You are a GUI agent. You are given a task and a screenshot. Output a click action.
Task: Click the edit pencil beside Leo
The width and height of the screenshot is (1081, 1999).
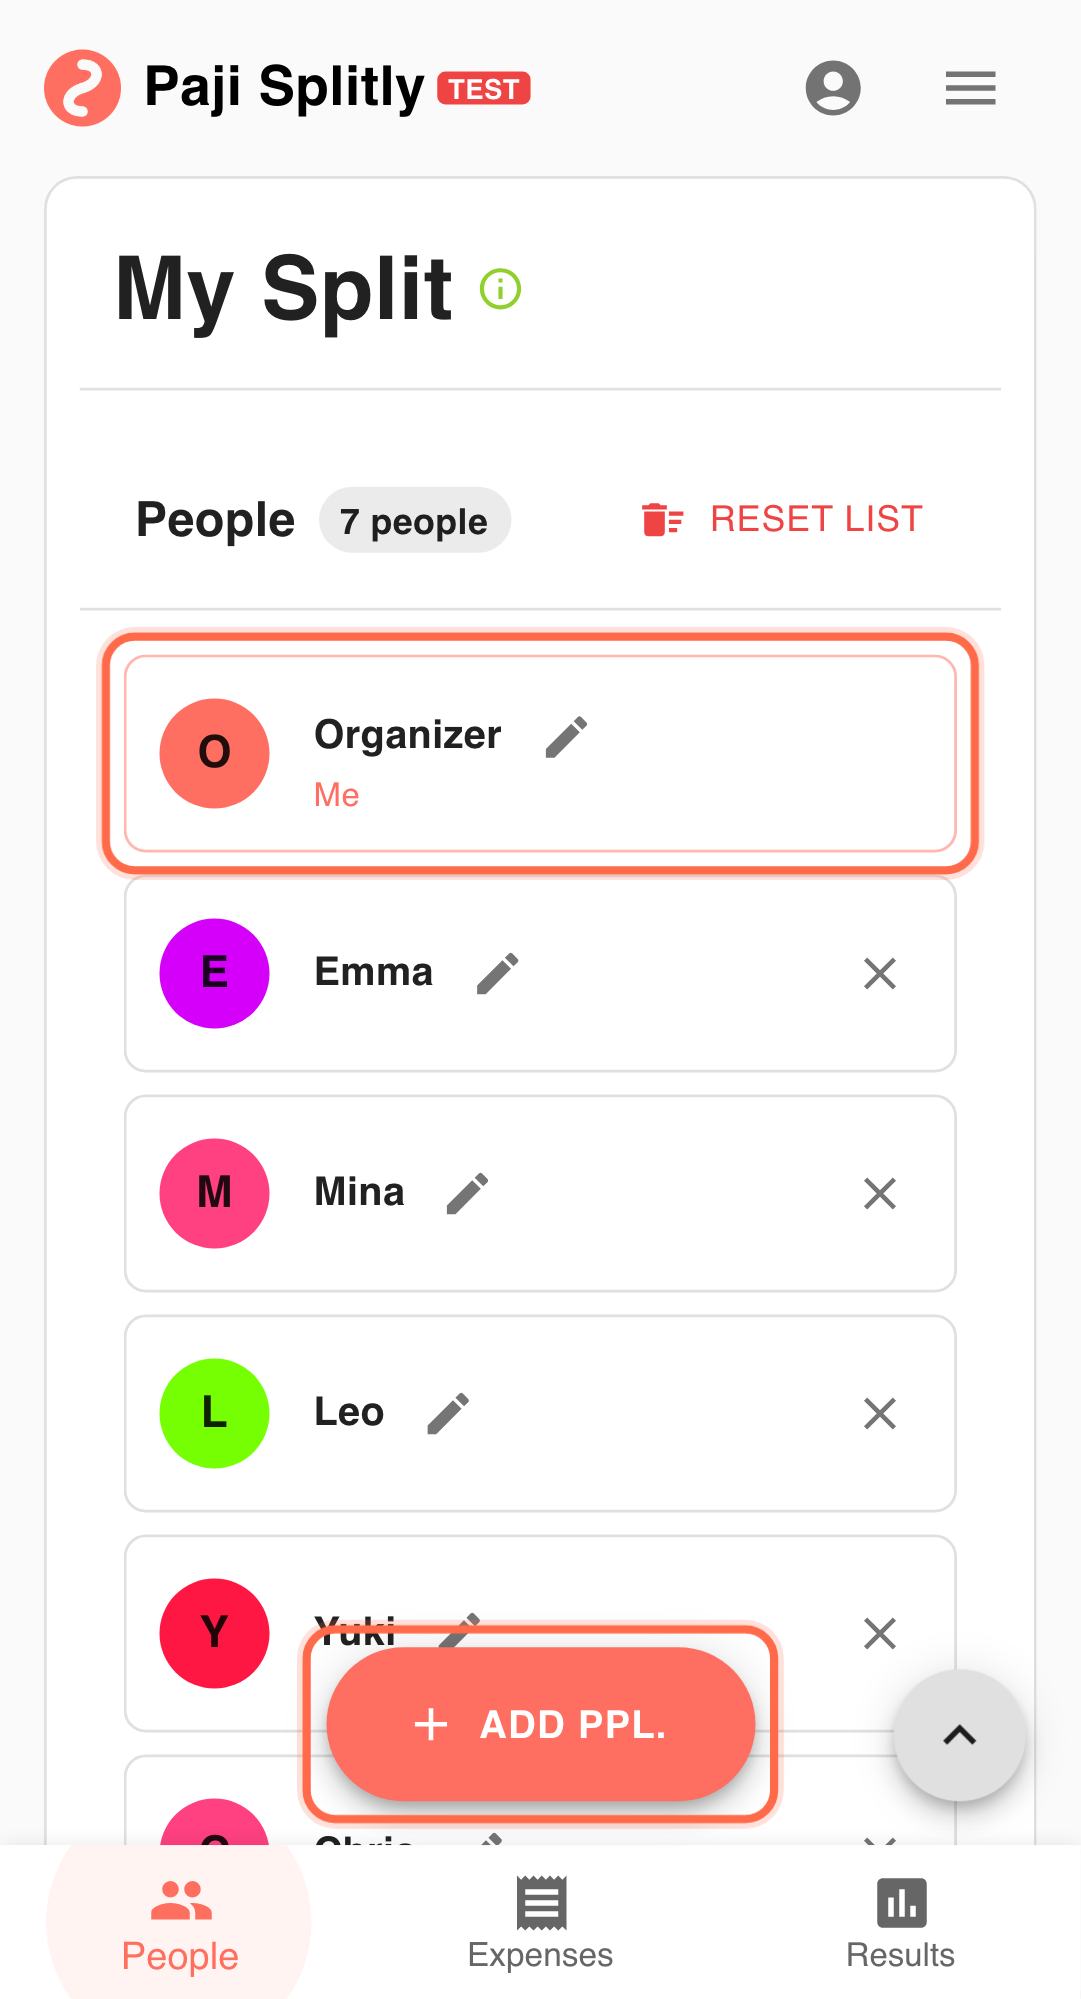[448, 1413]
